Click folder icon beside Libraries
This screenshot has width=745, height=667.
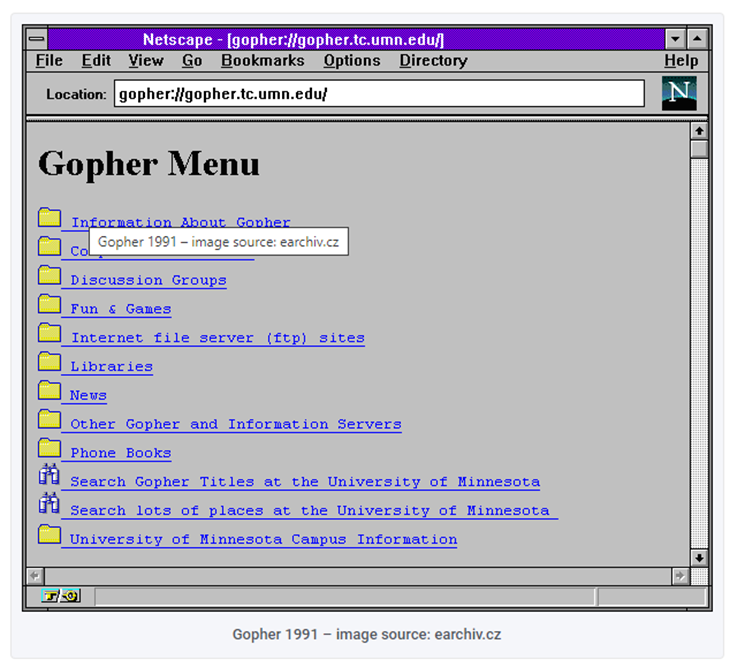pos(49,362)
